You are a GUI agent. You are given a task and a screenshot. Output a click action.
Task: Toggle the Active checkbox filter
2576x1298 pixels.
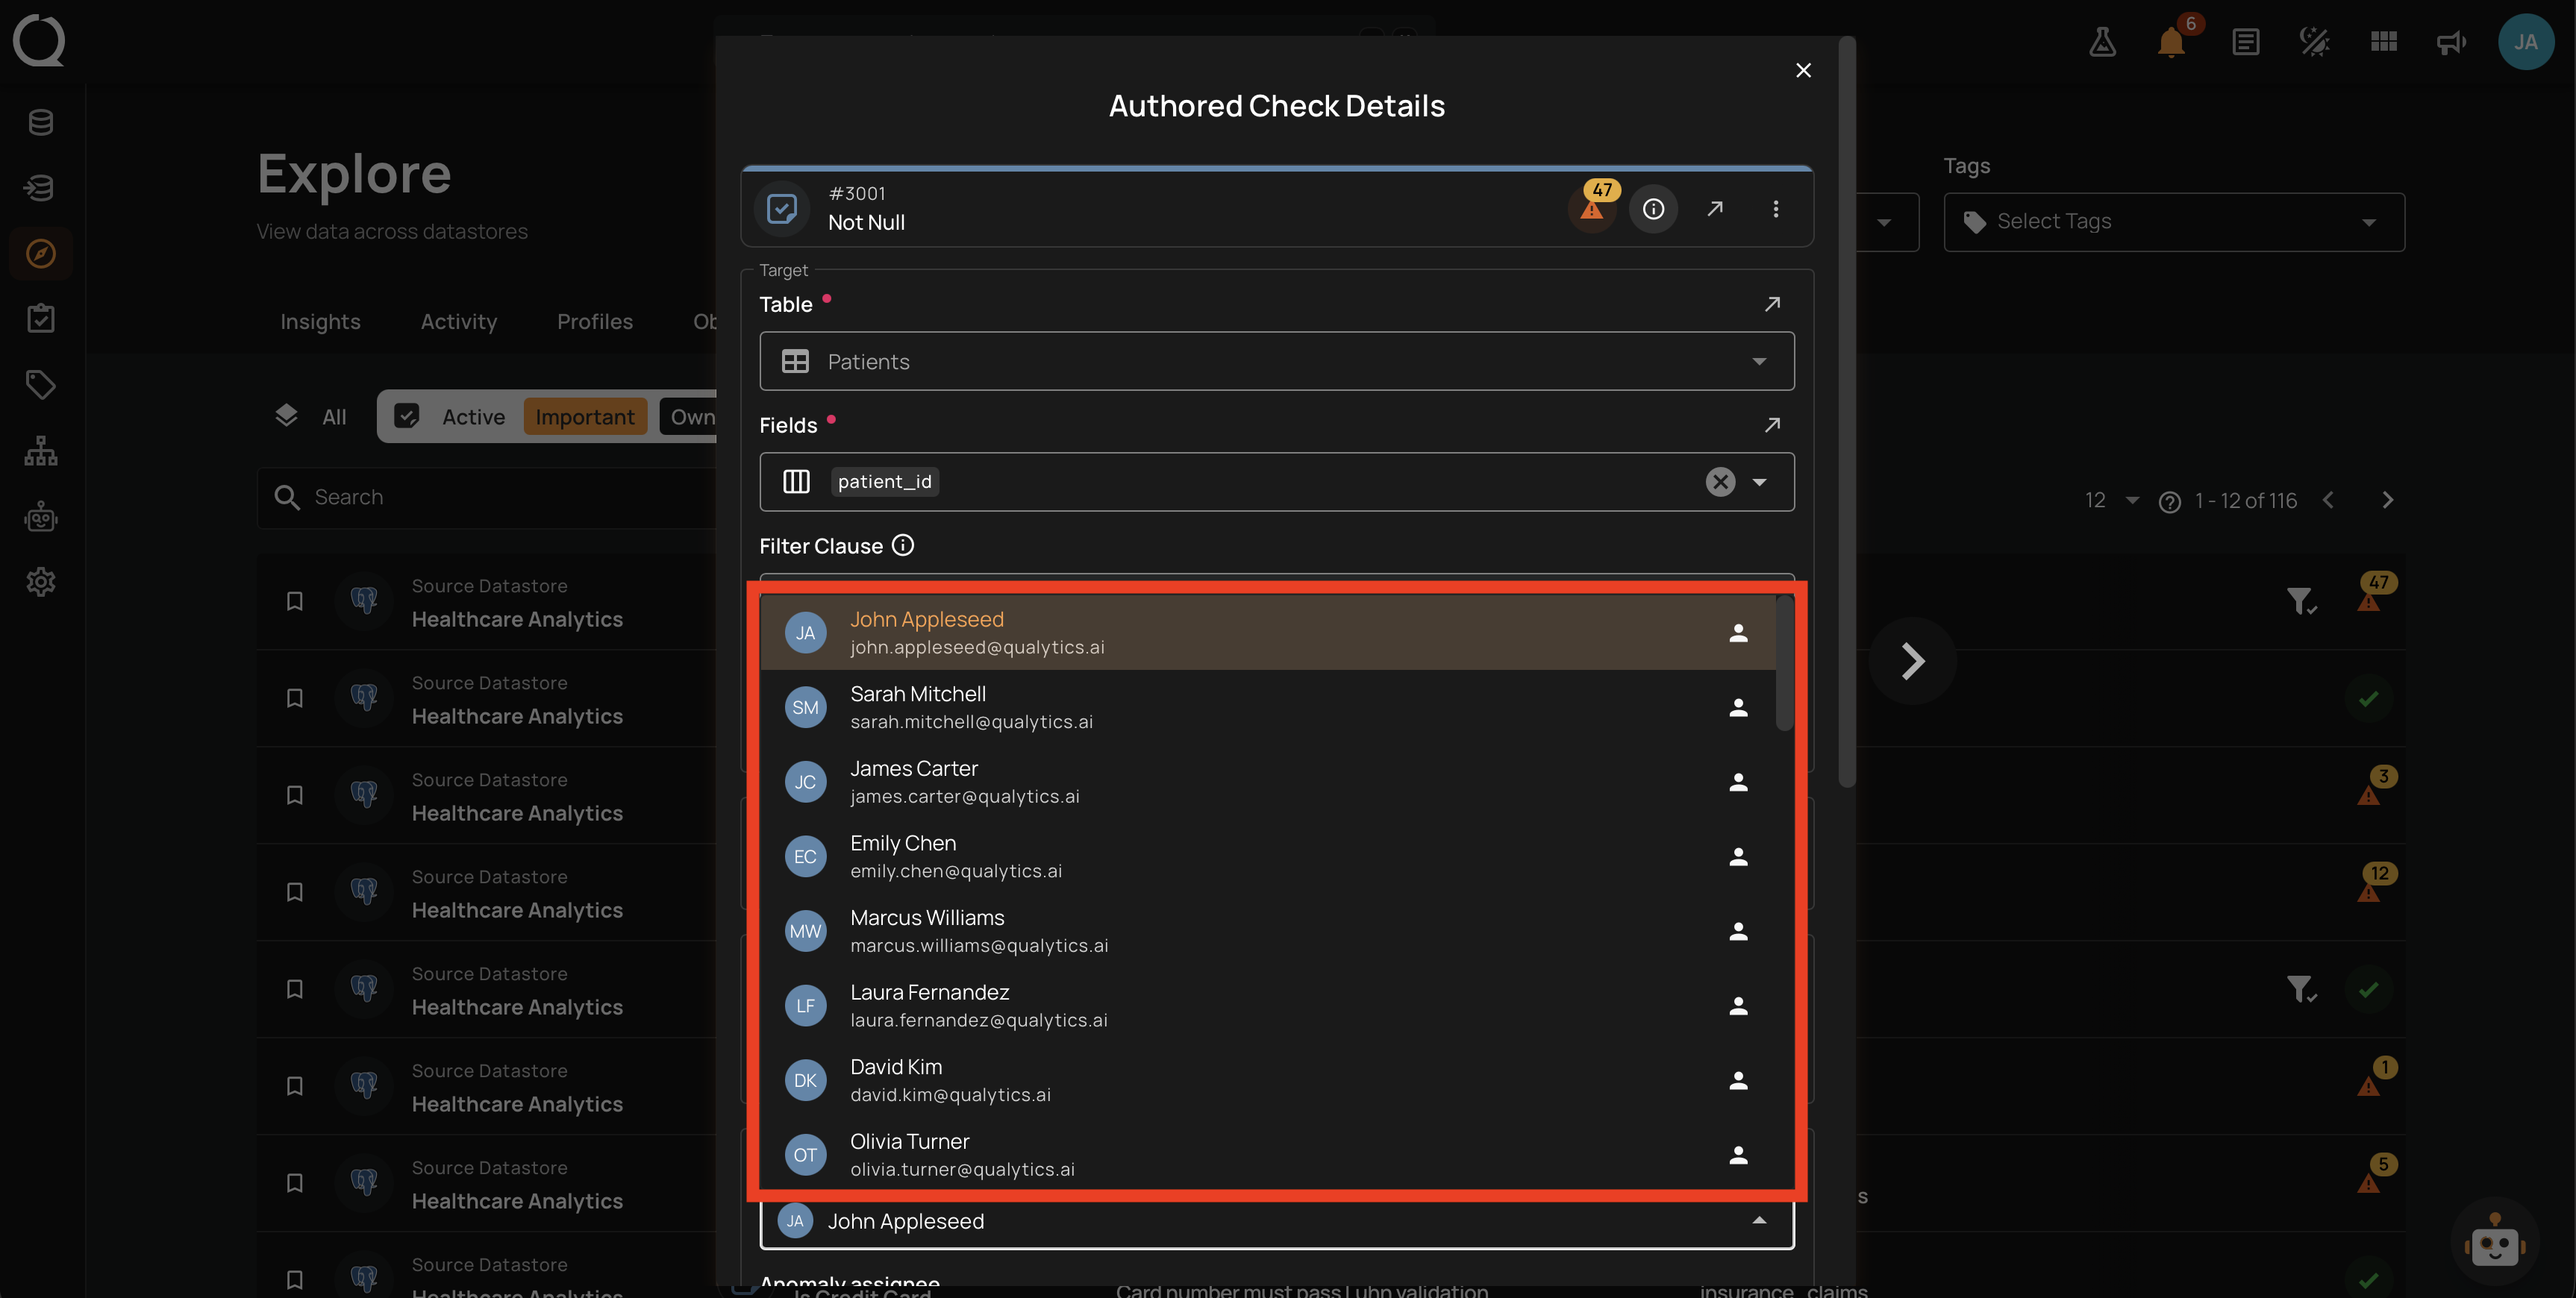click(407, 417)
